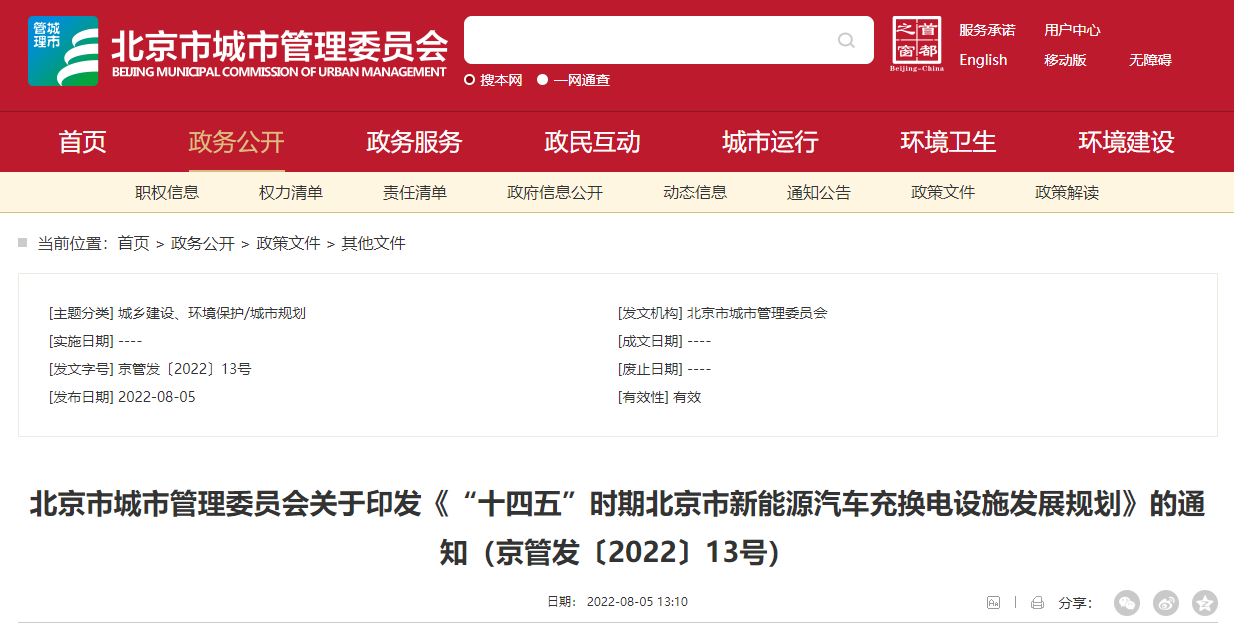Select 政策解读 in the submenu
This screenshot has height=625, width=1234.
1067,192
